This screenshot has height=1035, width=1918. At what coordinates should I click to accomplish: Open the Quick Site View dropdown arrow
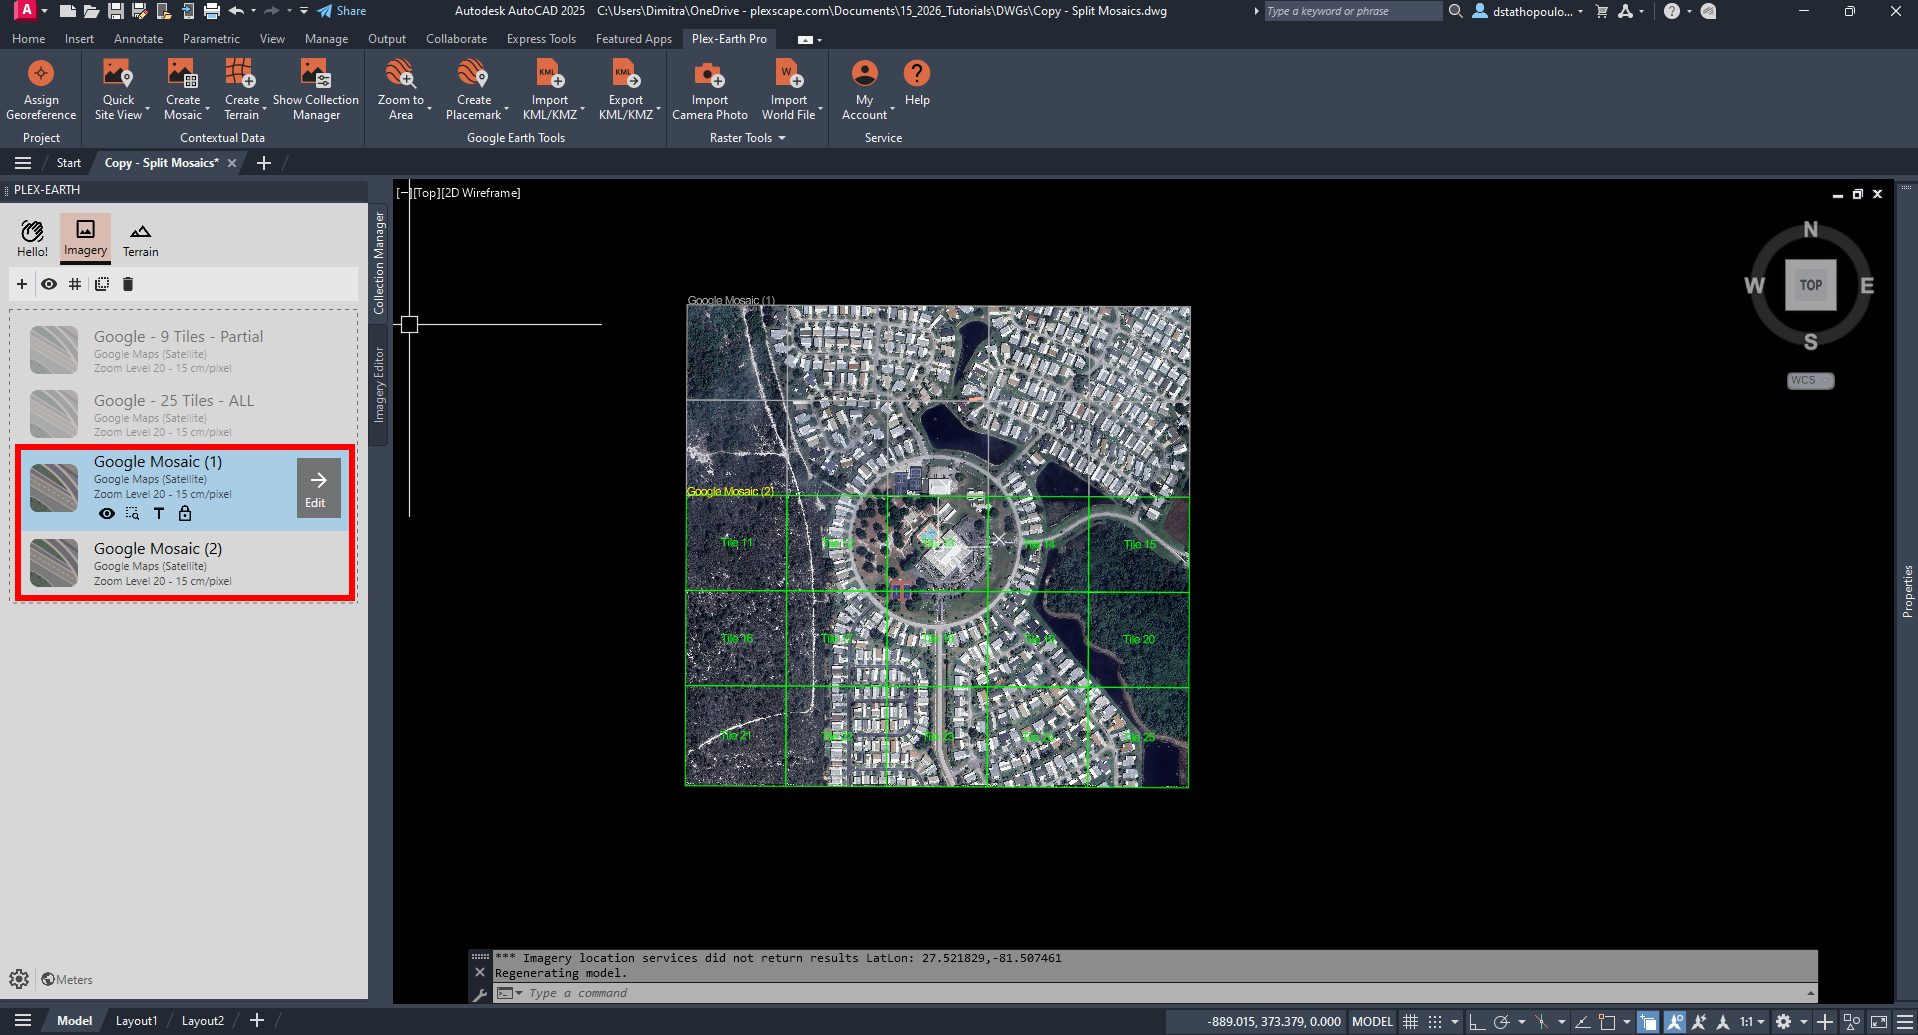(x=147, y=108)
